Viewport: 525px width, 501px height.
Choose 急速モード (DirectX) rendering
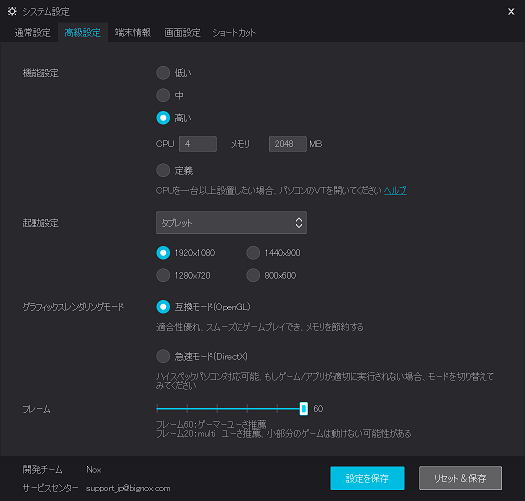(x=163, y=356)
